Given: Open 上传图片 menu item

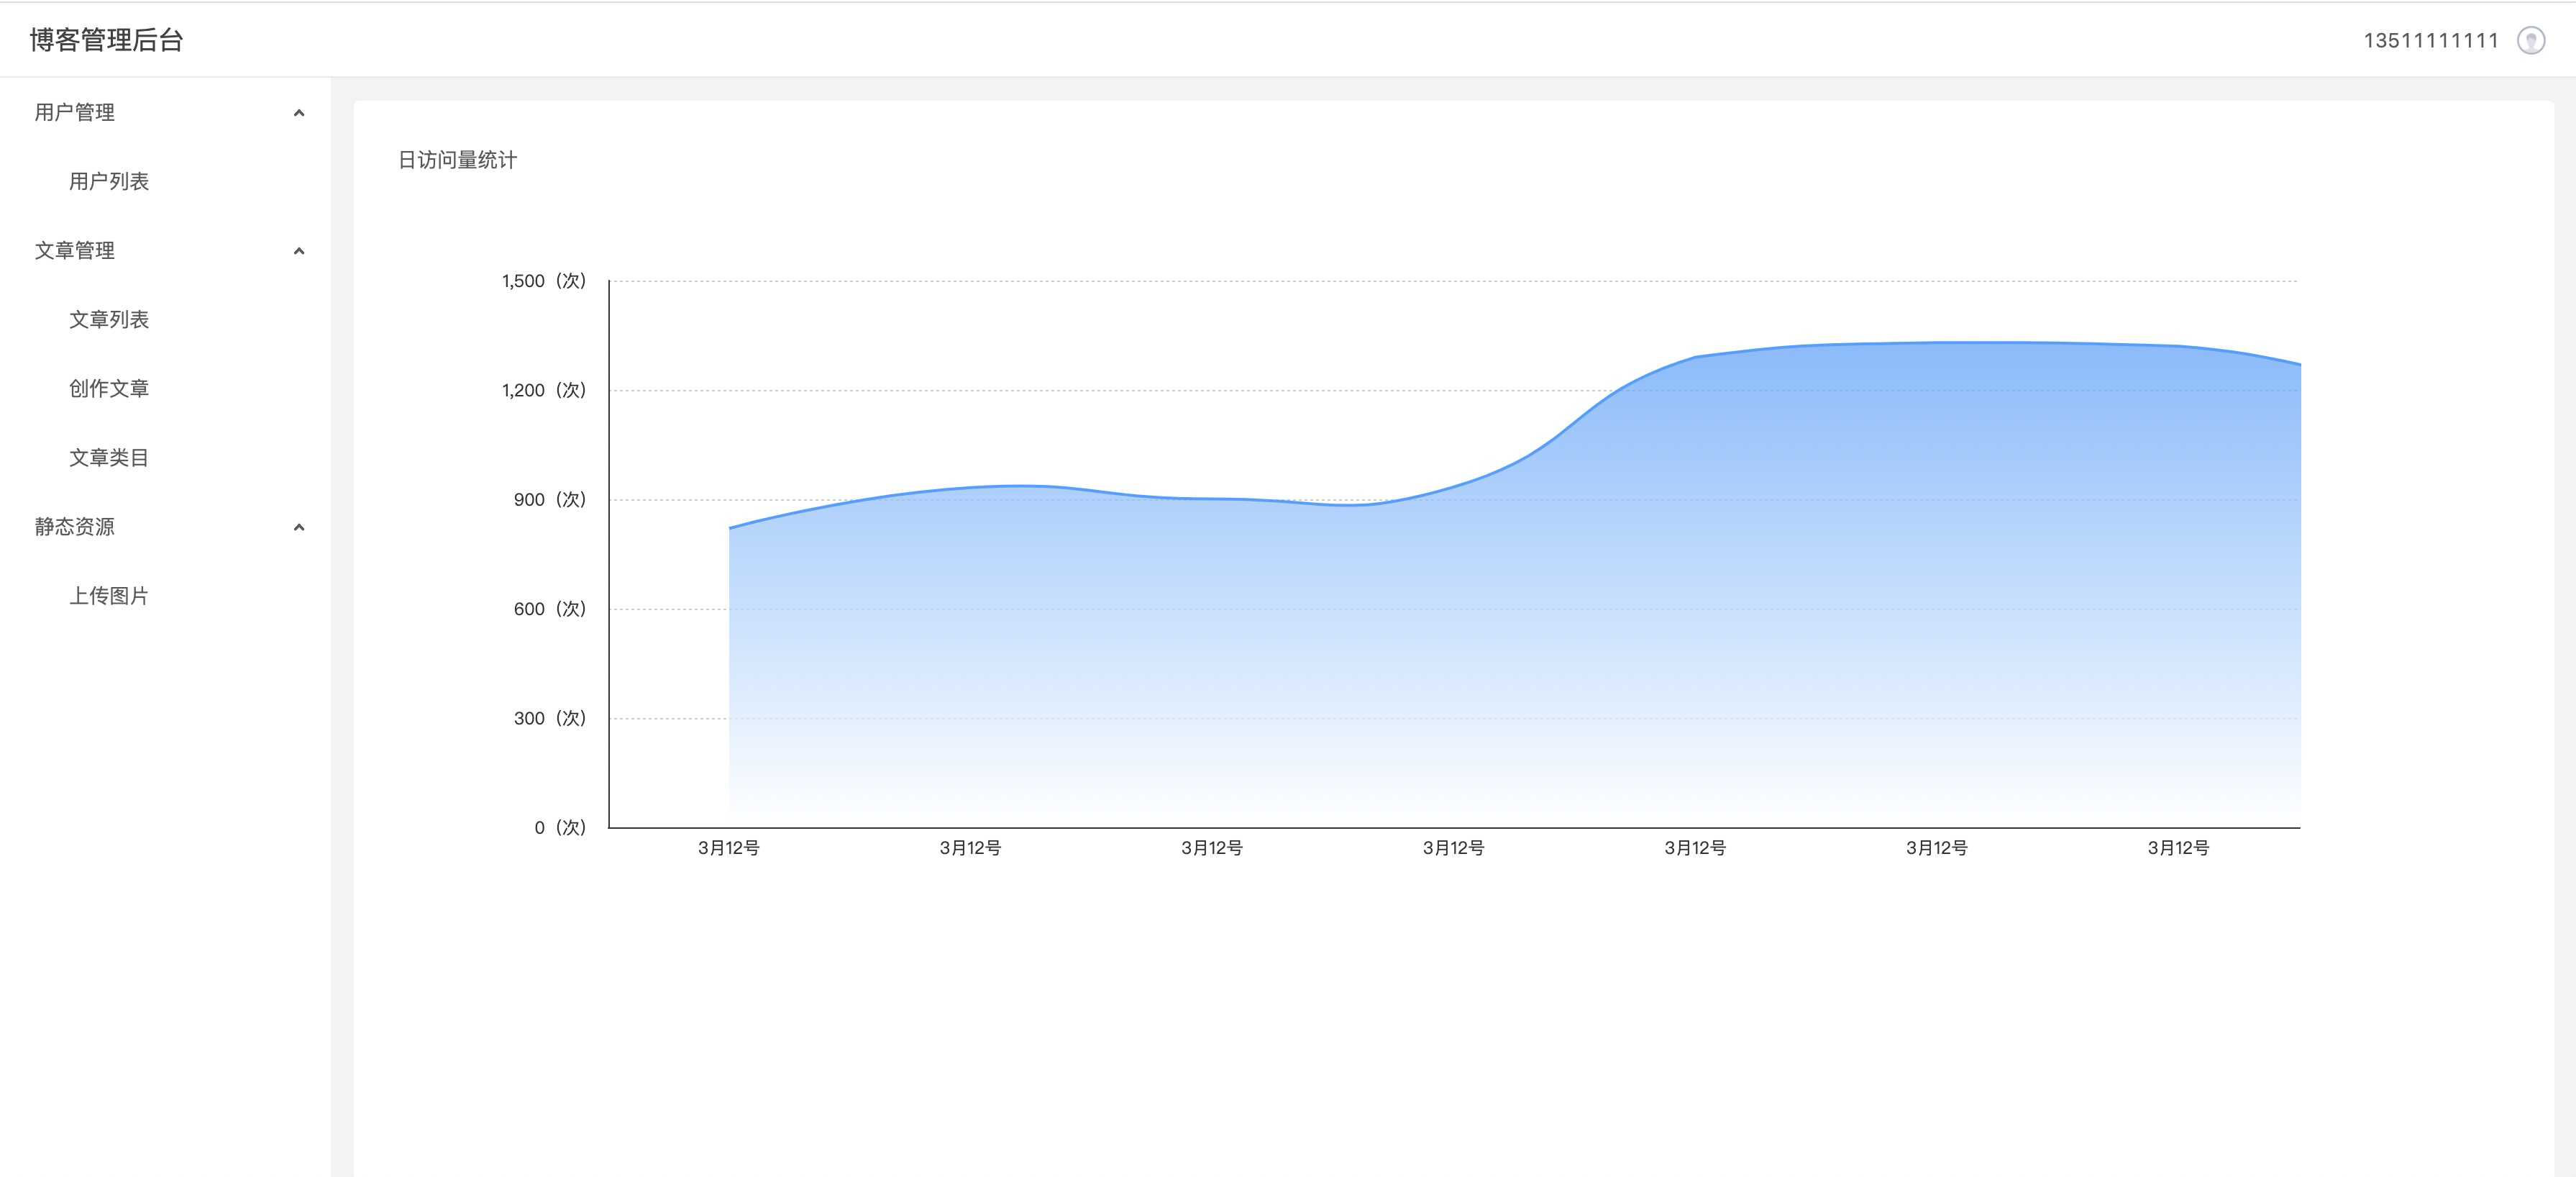Looking at the screenshot, I should point(165,595).
